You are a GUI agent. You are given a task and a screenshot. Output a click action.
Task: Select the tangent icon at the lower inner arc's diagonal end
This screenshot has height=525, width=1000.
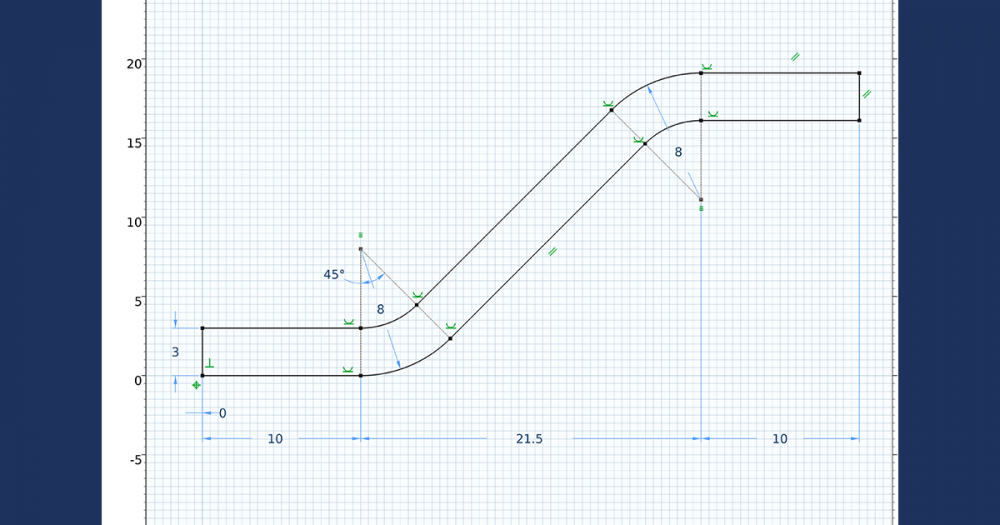[x=418, y=295]
